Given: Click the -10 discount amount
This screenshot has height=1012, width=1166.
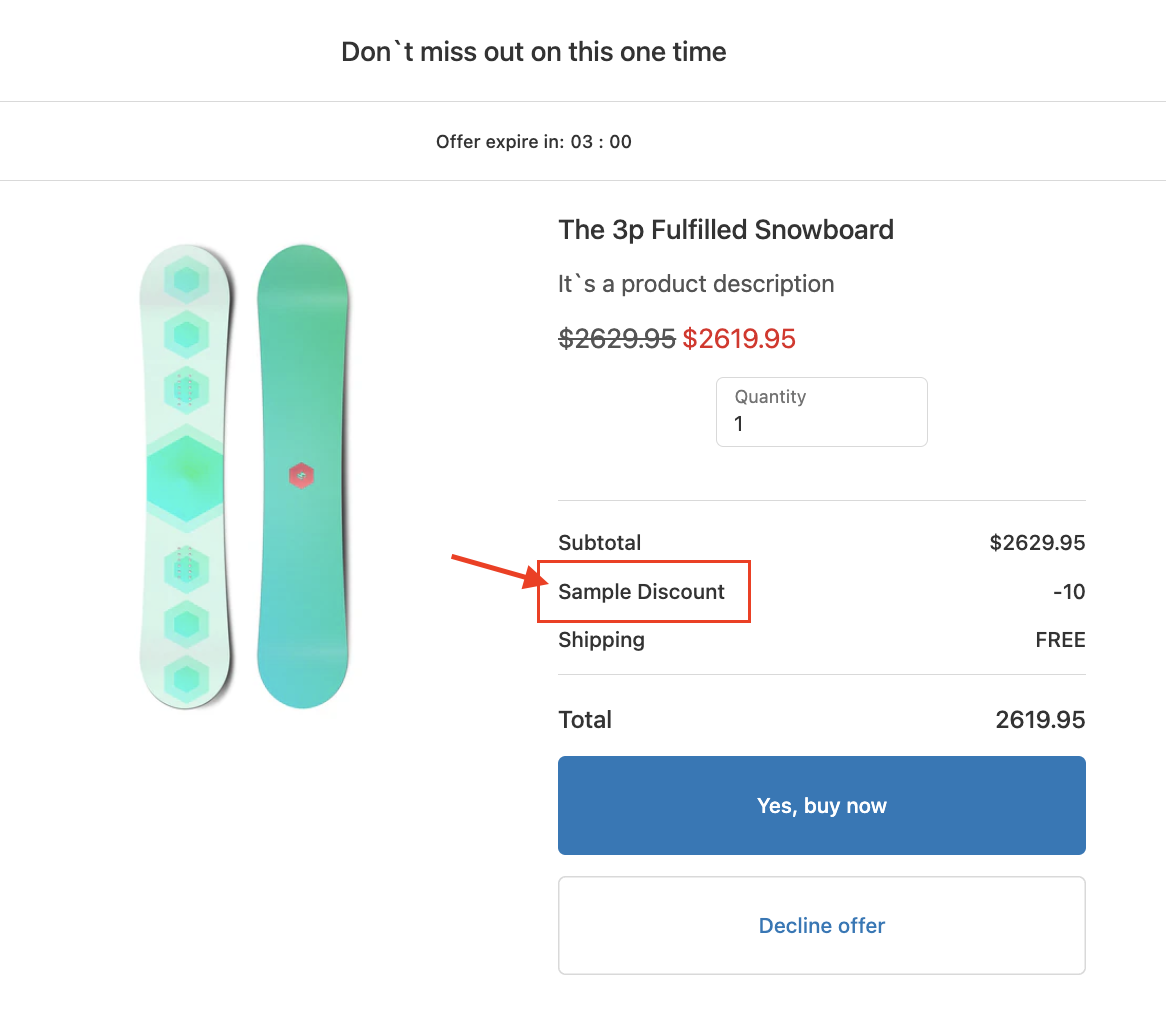Looking at the screenshot, I should click(1068, 592).
